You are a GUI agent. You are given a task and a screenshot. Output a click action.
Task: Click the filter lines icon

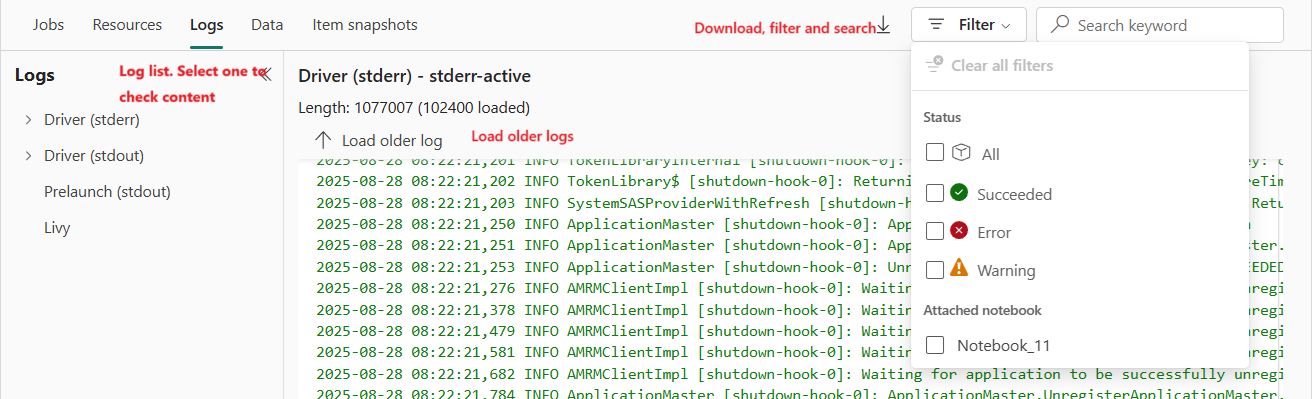click(x=936, y=25)
